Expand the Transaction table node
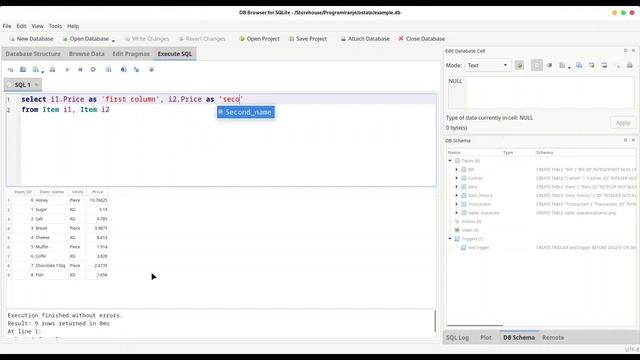640x360 pixels. tap(457, 204)
